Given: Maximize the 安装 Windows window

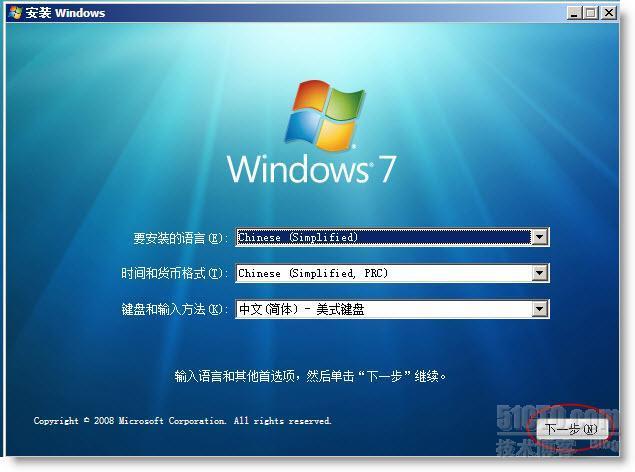Looking at the screenshot, I should [x=591, y=13].
